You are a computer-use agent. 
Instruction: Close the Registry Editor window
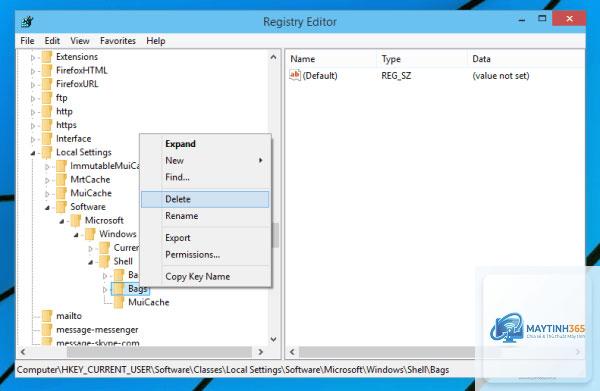pos(569,18)
